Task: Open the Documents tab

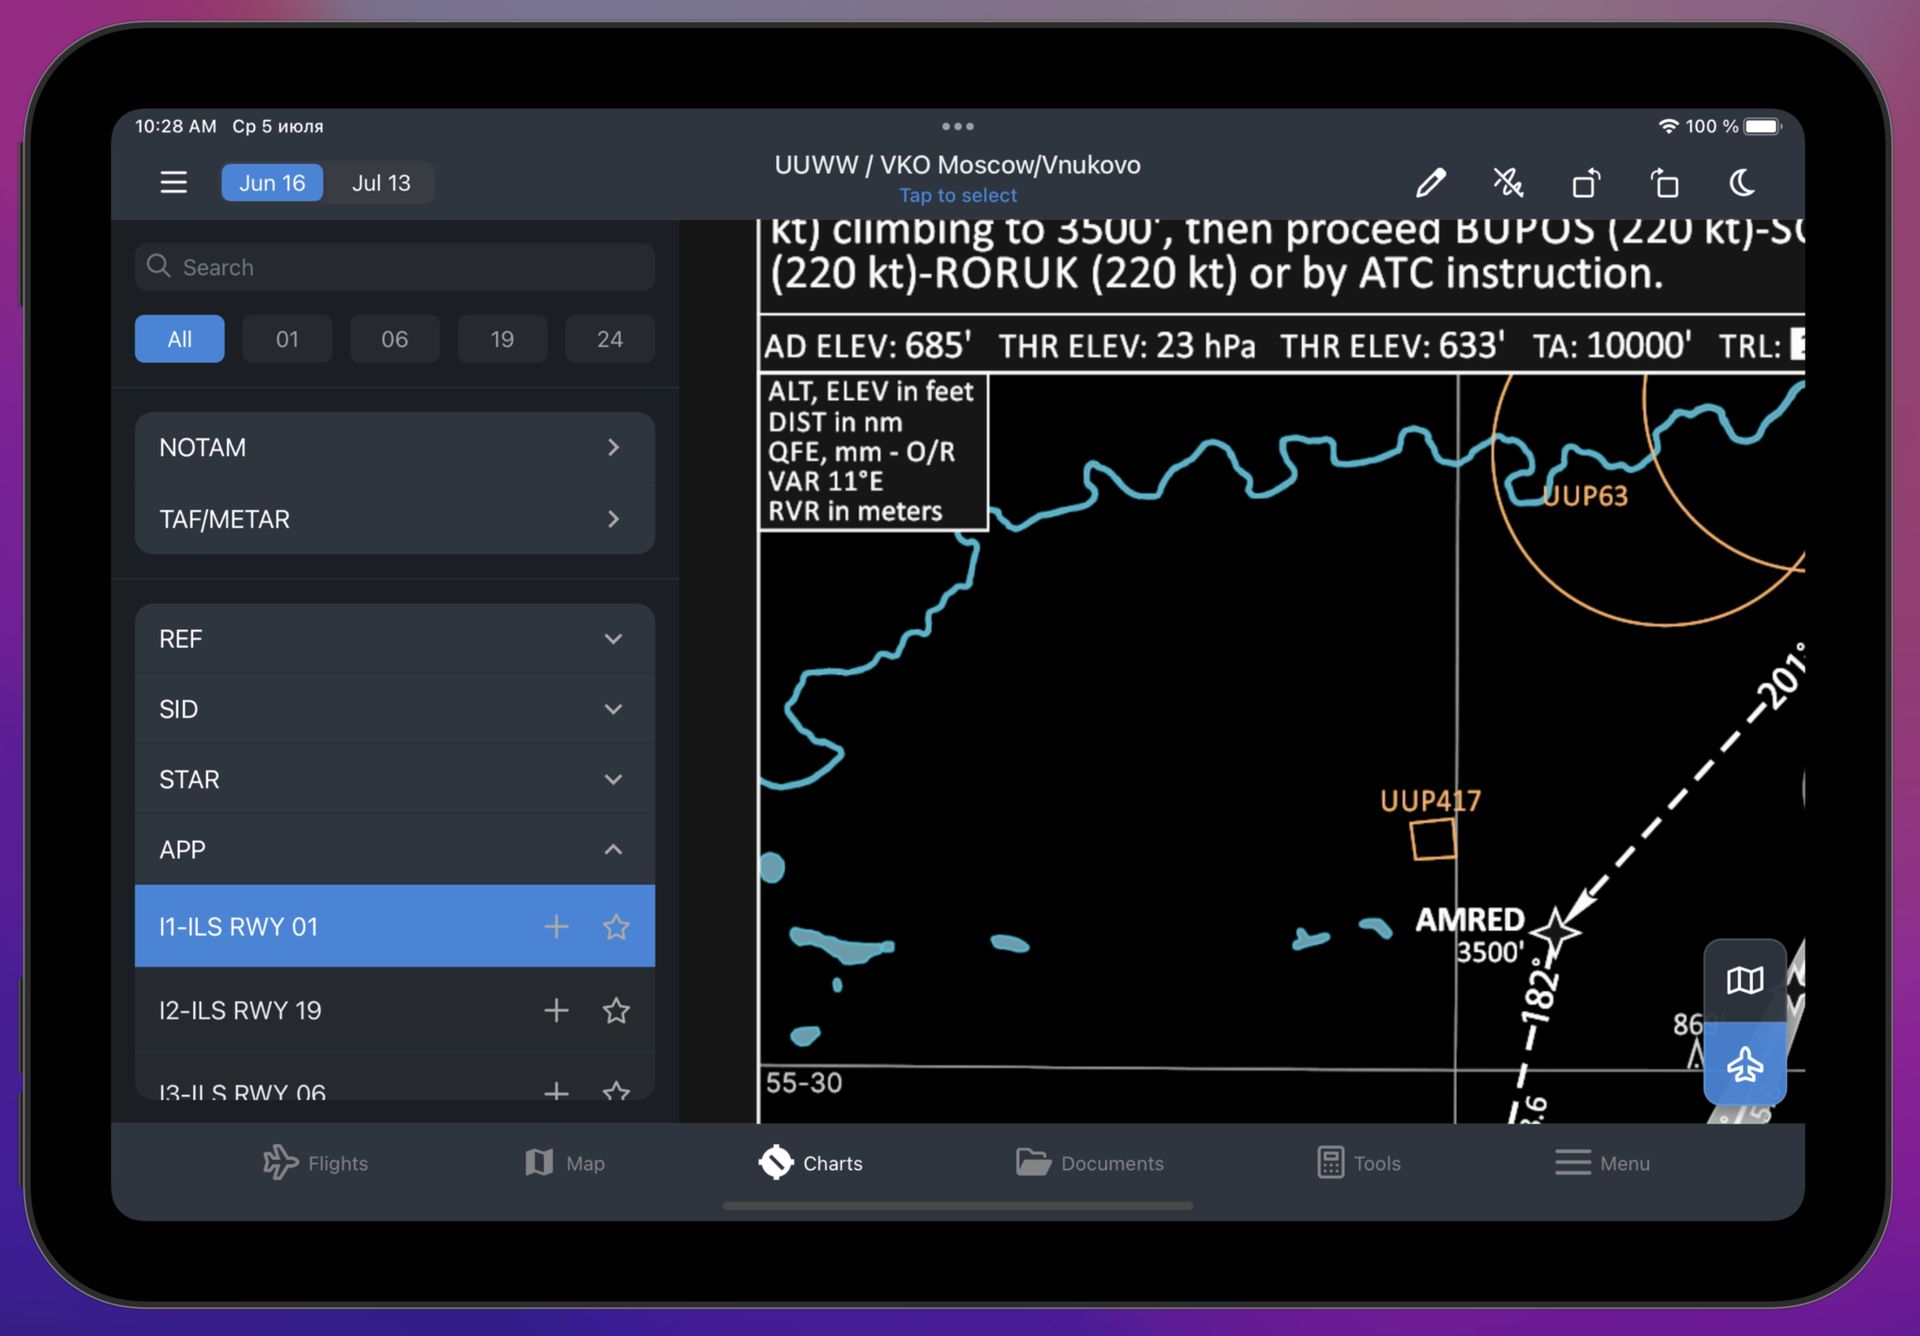Action: 1090,1163
